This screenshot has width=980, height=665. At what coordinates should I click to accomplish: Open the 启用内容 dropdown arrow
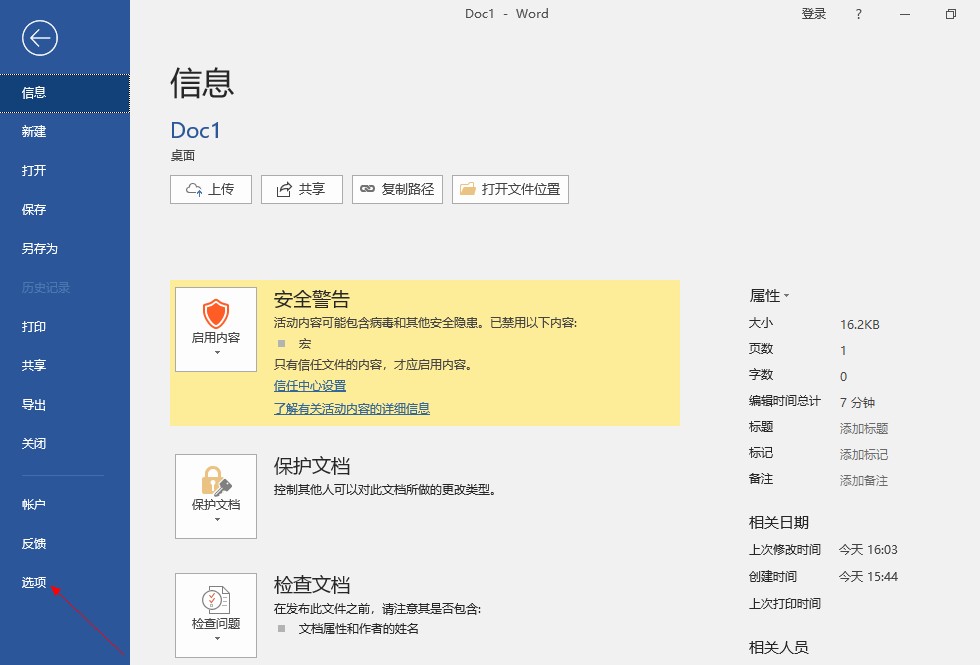tap(217, 352)
